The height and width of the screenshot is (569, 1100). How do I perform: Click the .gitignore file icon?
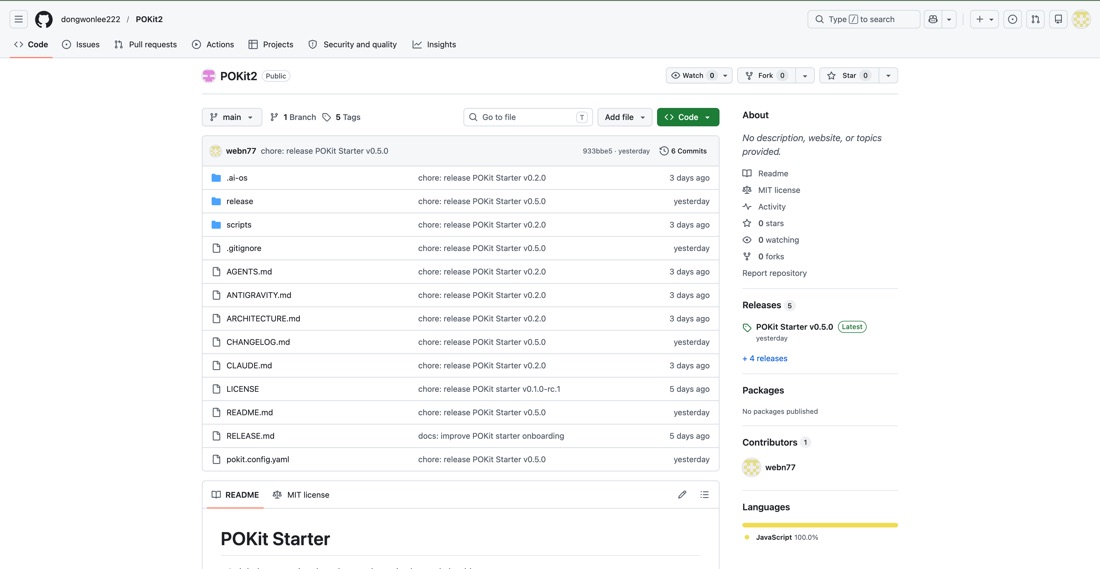(216, 248)
